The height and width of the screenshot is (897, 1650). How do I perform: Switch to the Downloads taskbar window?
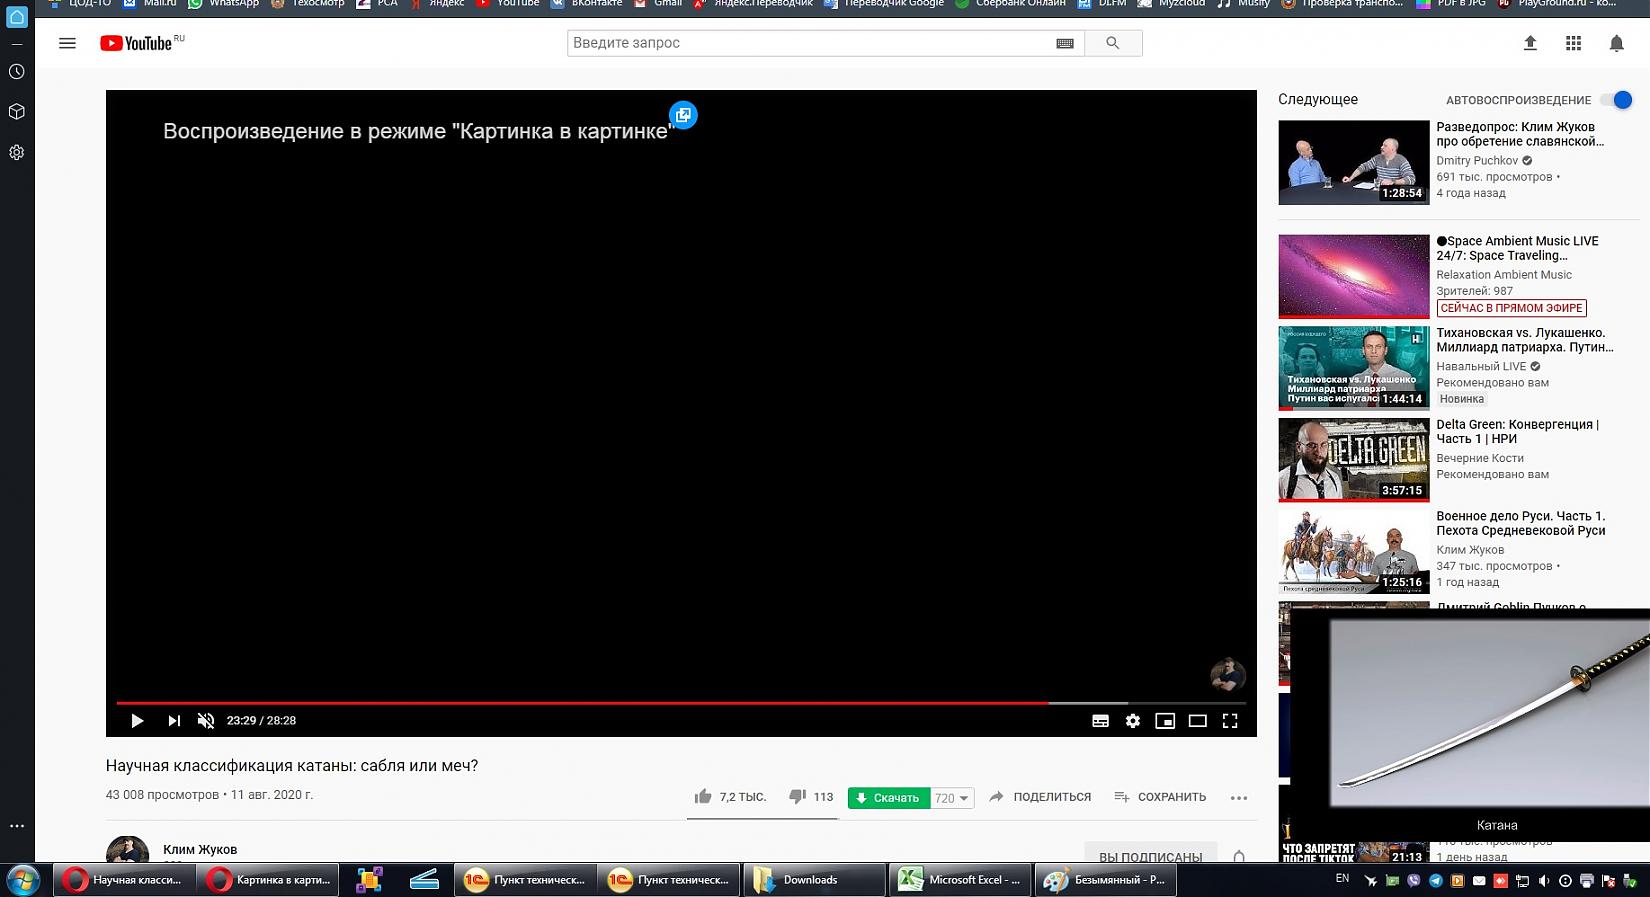click(x=814, y=880)
